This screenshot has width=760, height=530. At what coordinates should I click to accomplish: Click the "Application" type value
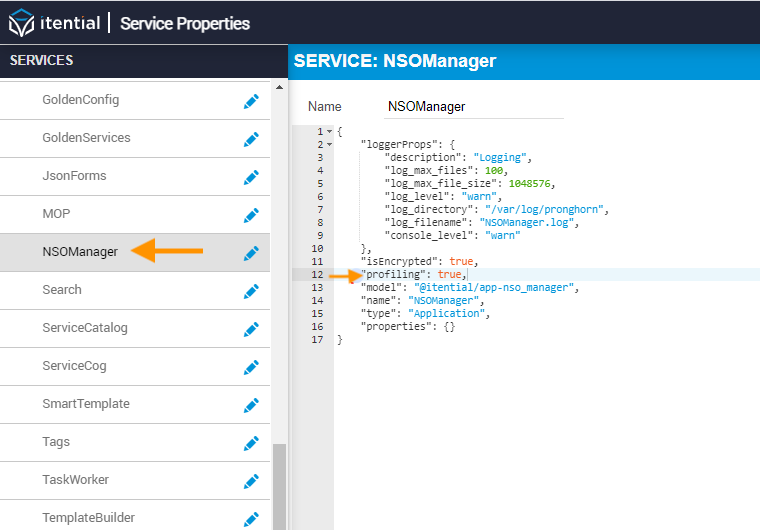(x=446, y=314)
